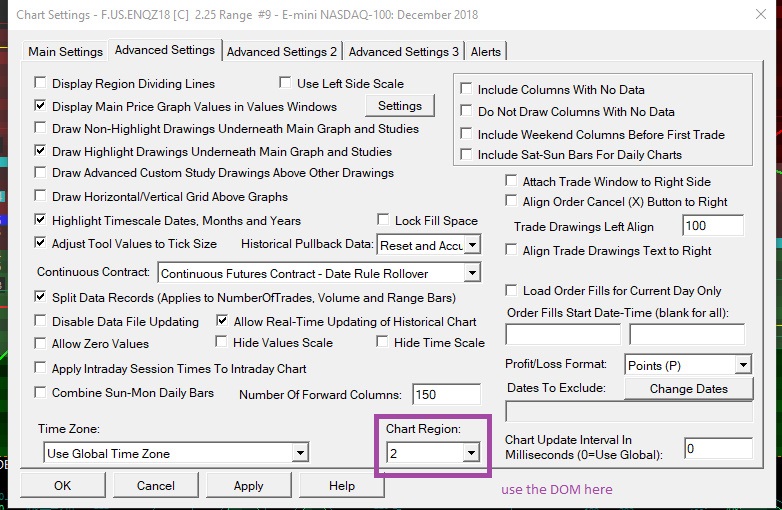Click the Trade Drawings Left Align field
The width and height of the screenshot is (782, 510).
pyautogui.click(x=713, y=226)
